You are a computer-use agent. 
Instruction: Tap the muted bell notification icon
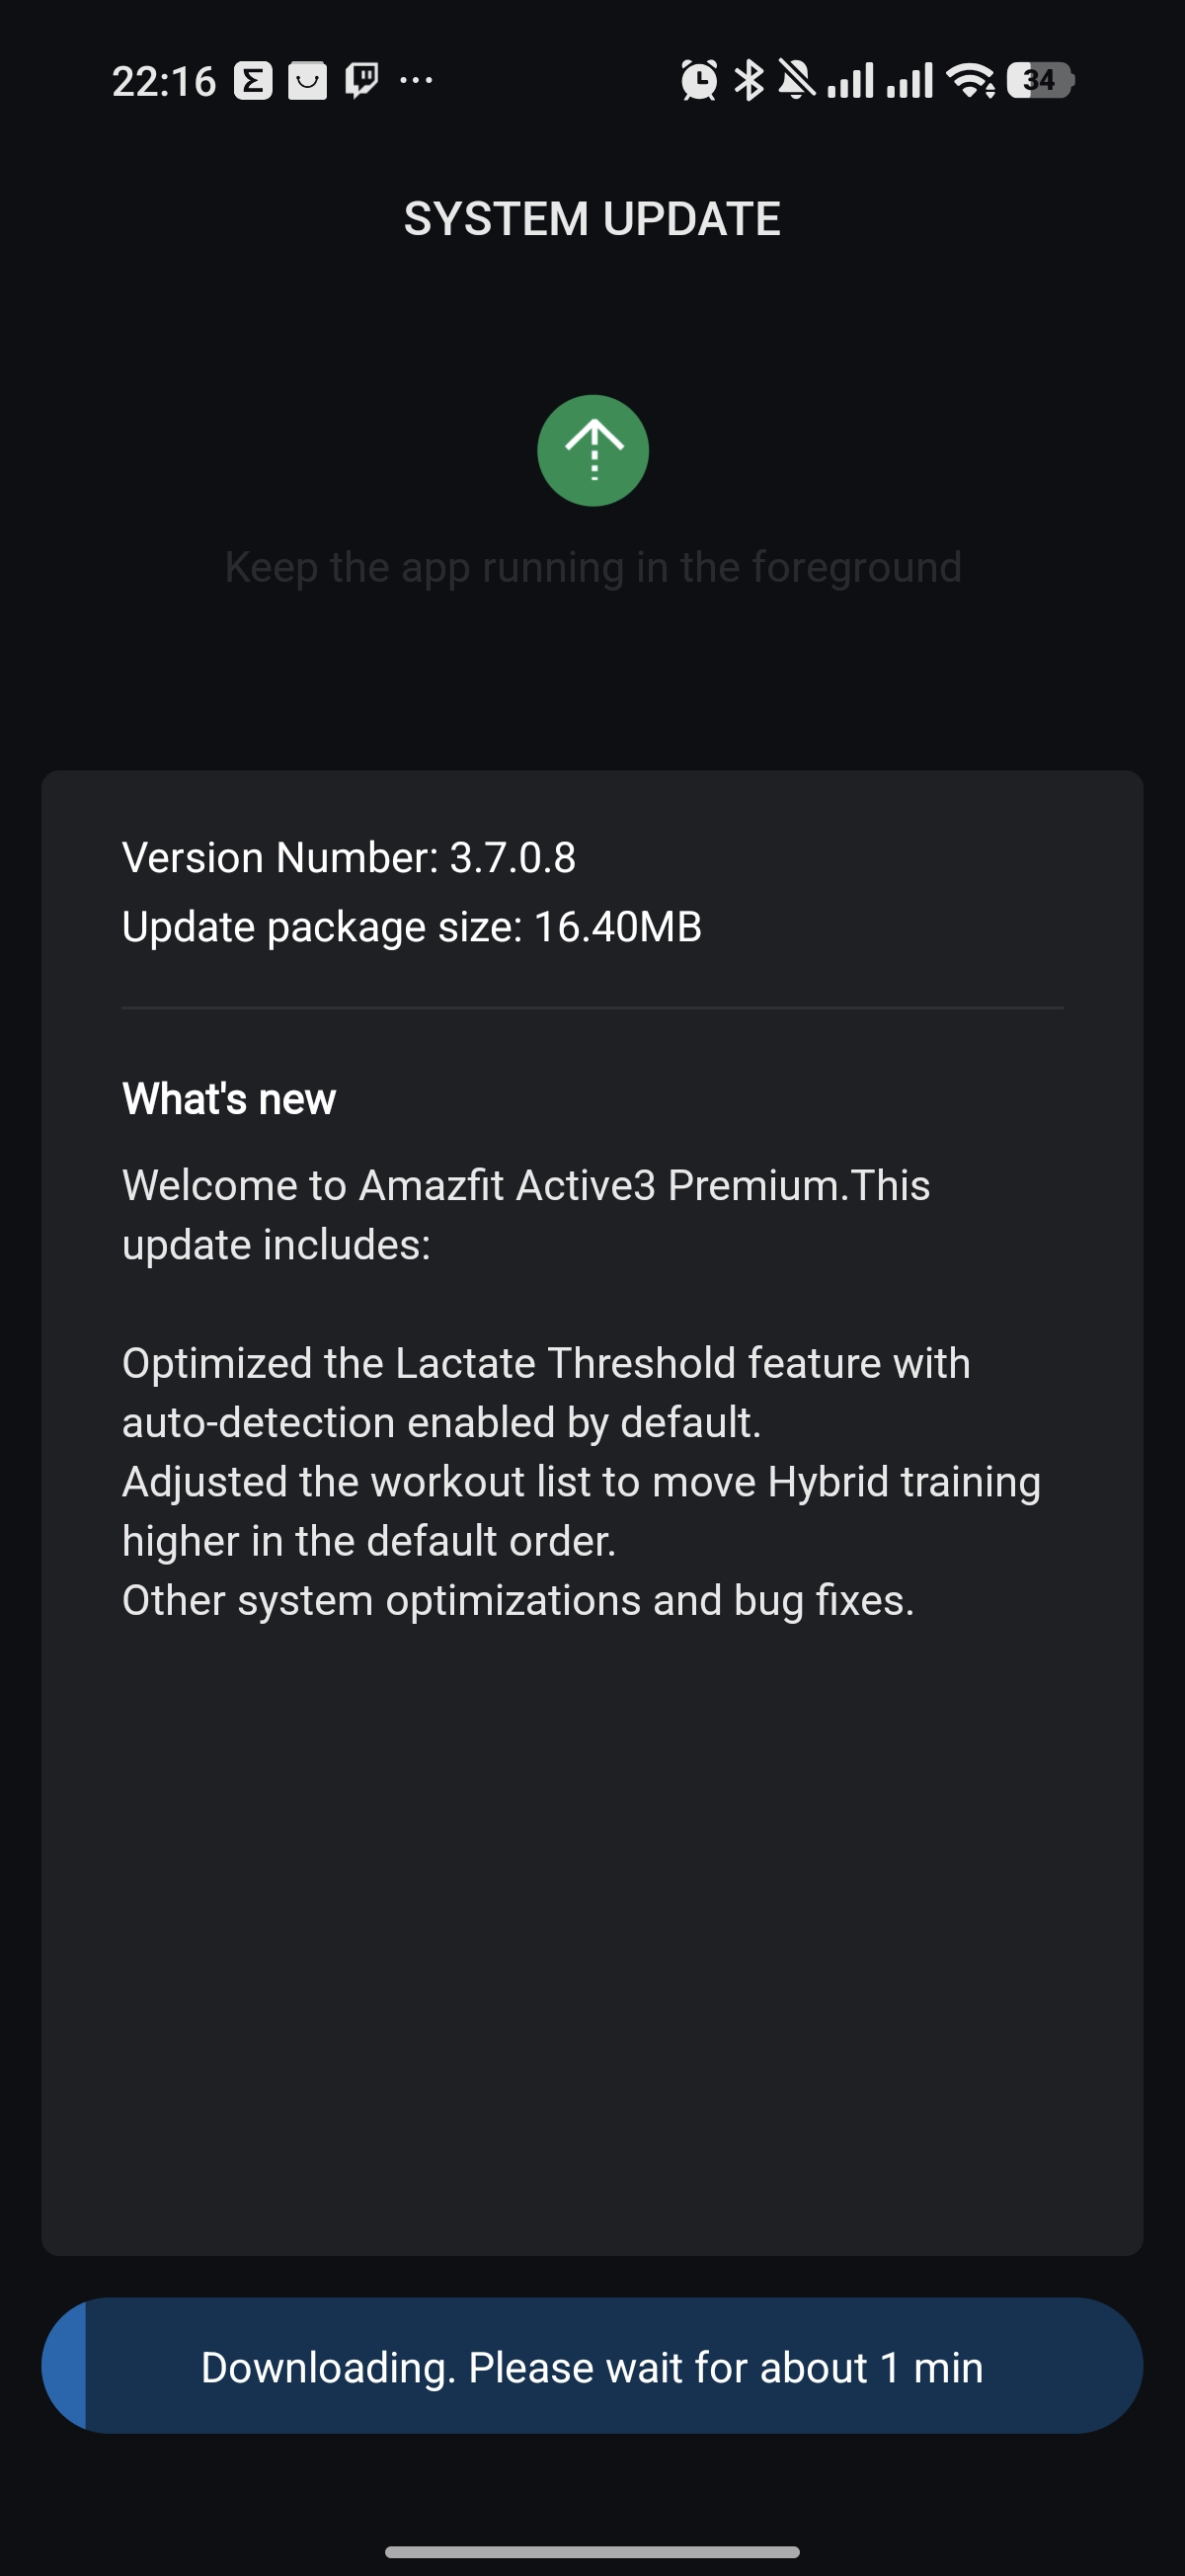pos(796,80)
